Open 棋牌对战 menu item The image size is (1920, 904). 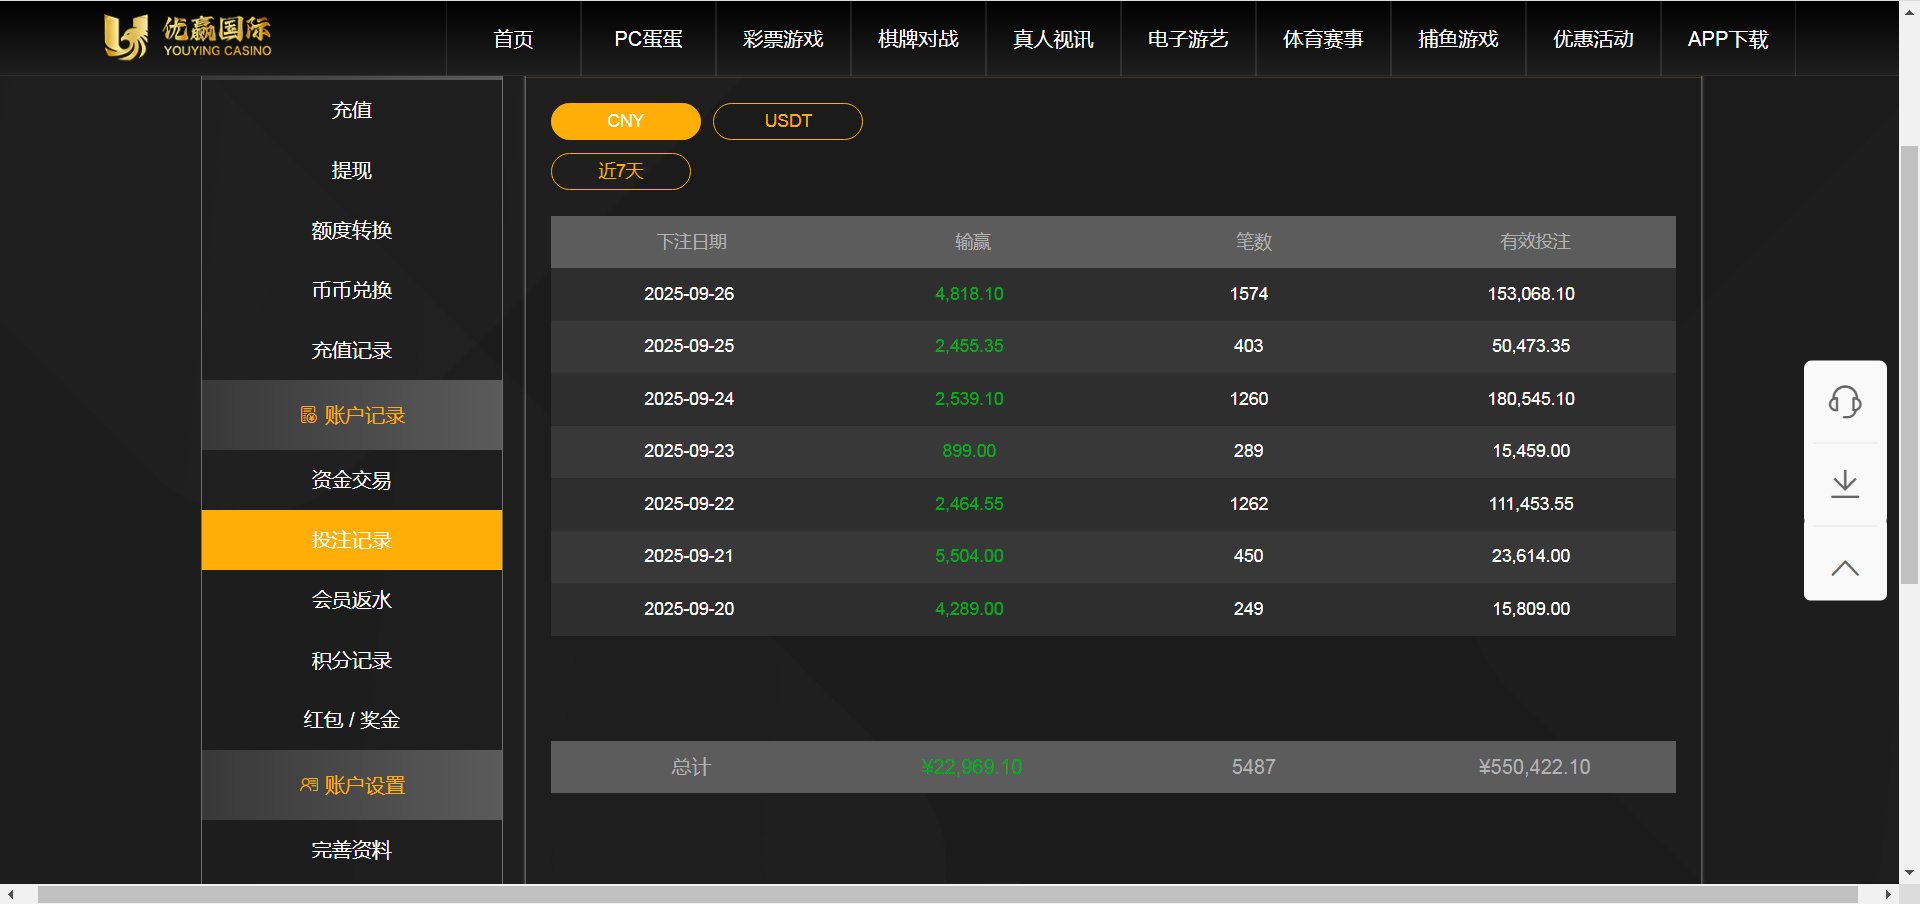918,39
